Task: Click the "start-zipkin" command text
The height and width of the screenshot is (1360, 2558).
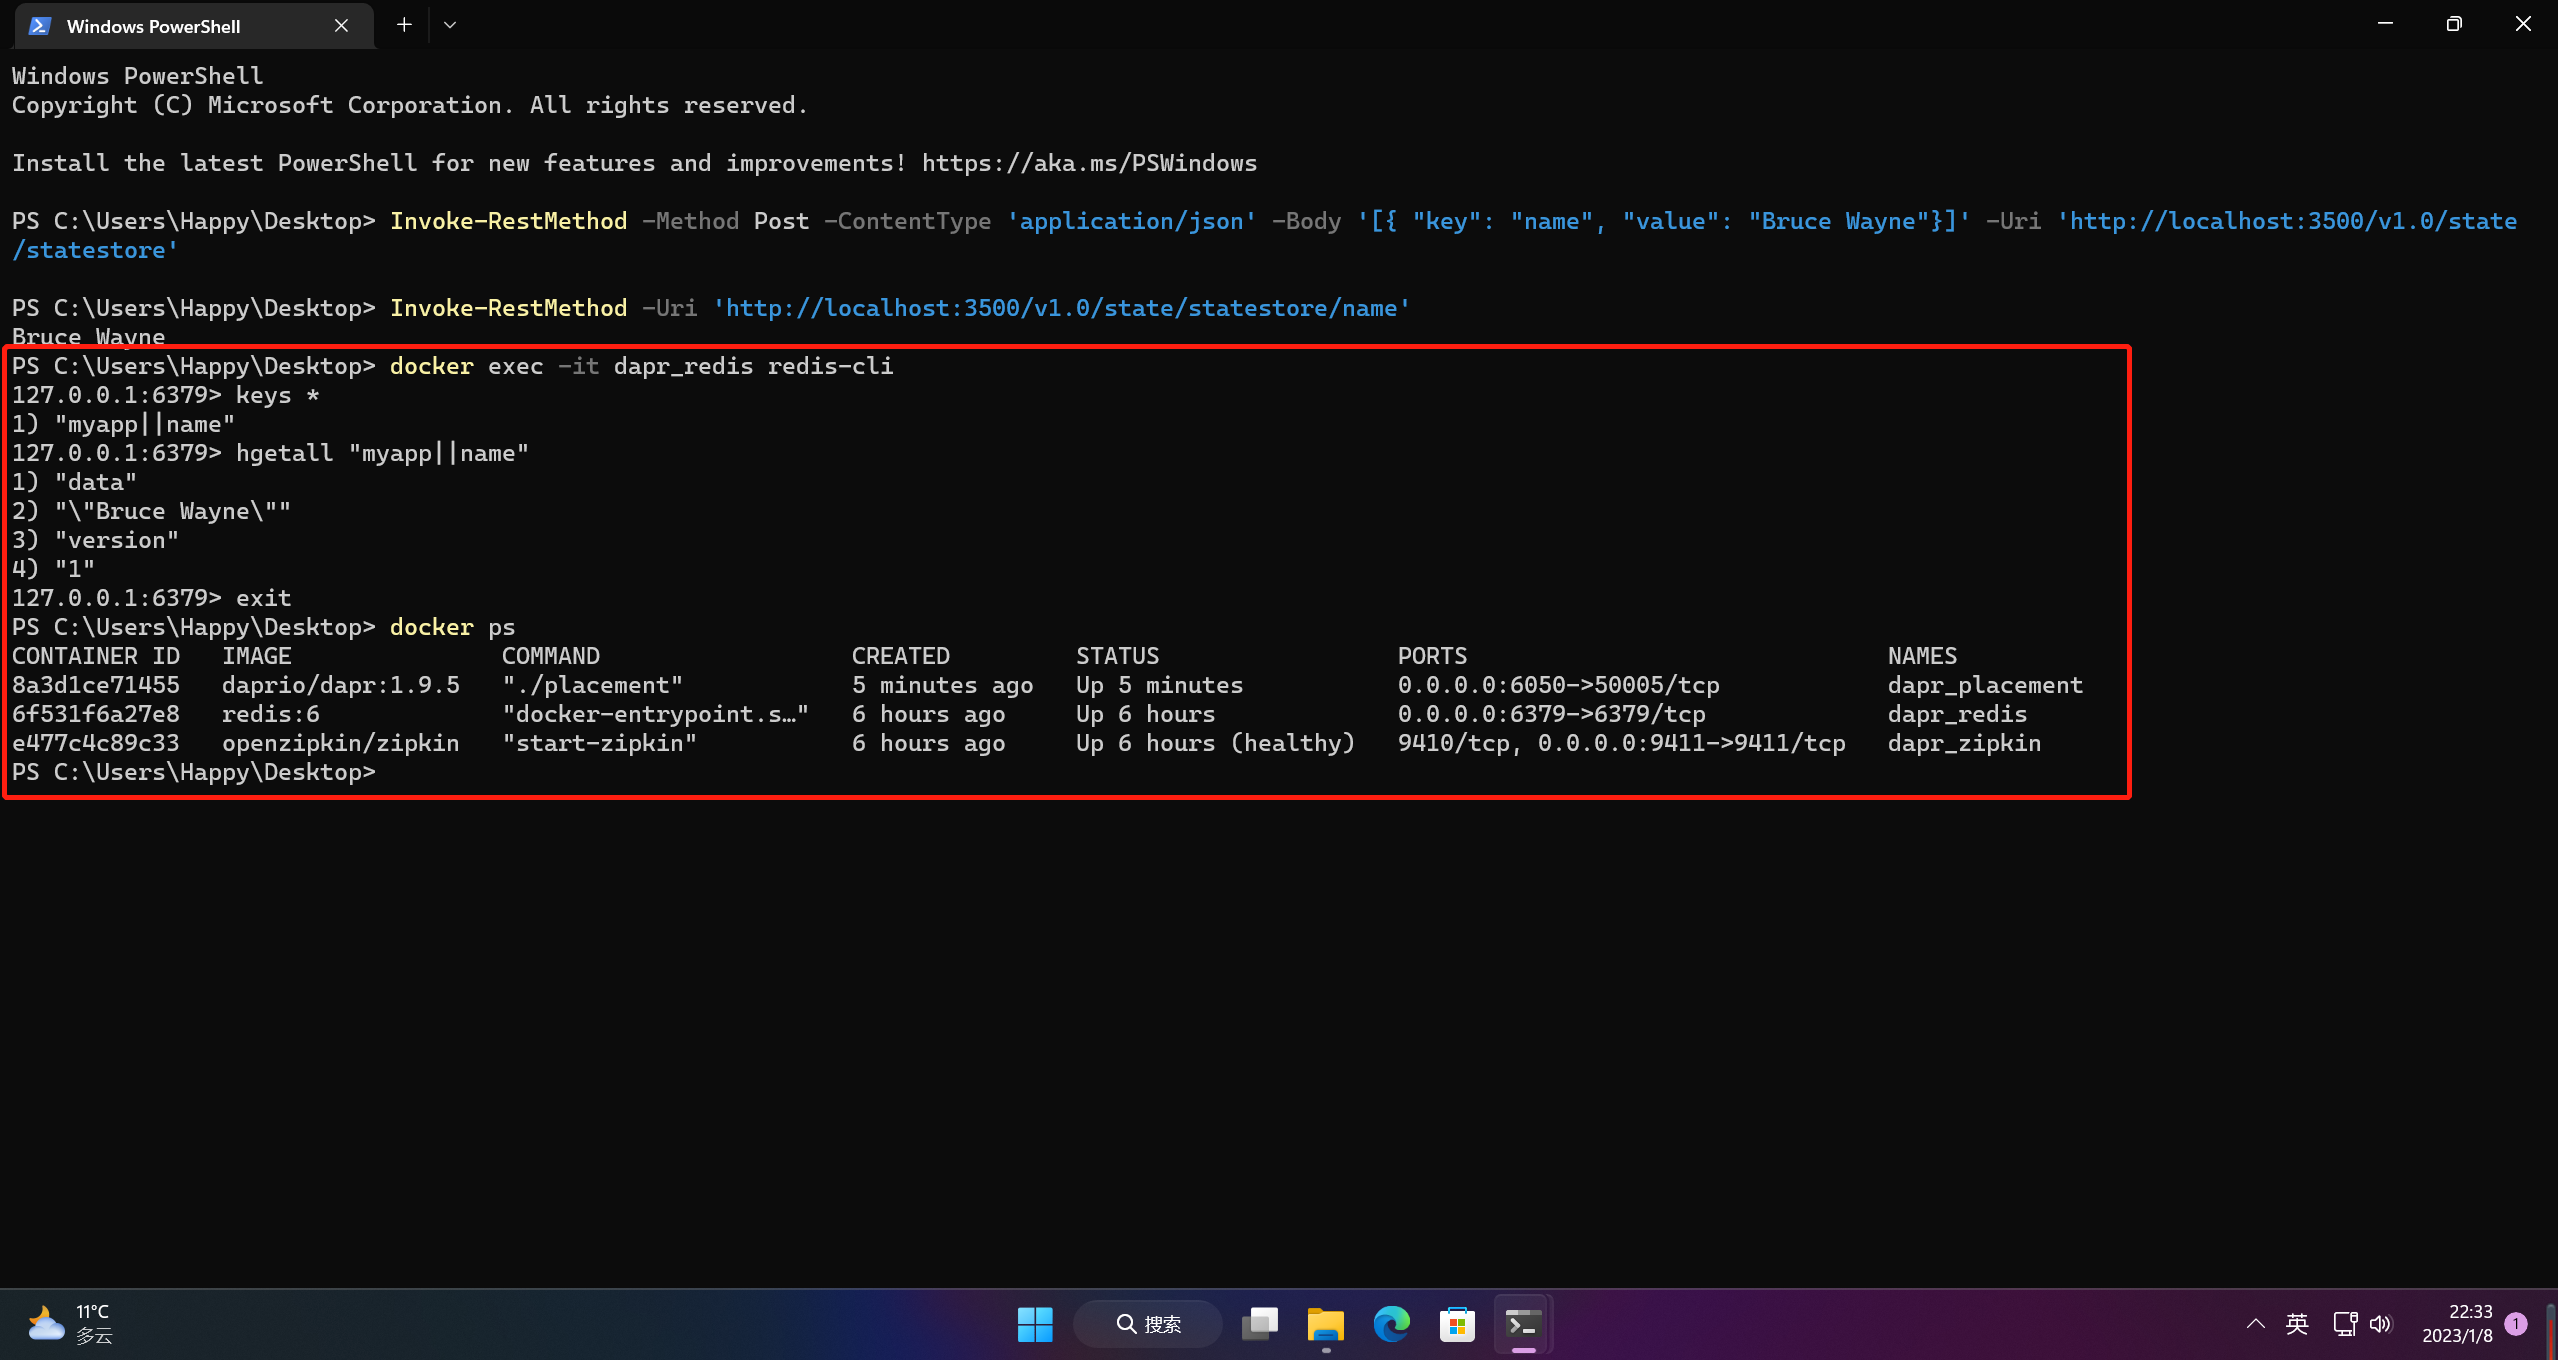Action: click(599, 743)
